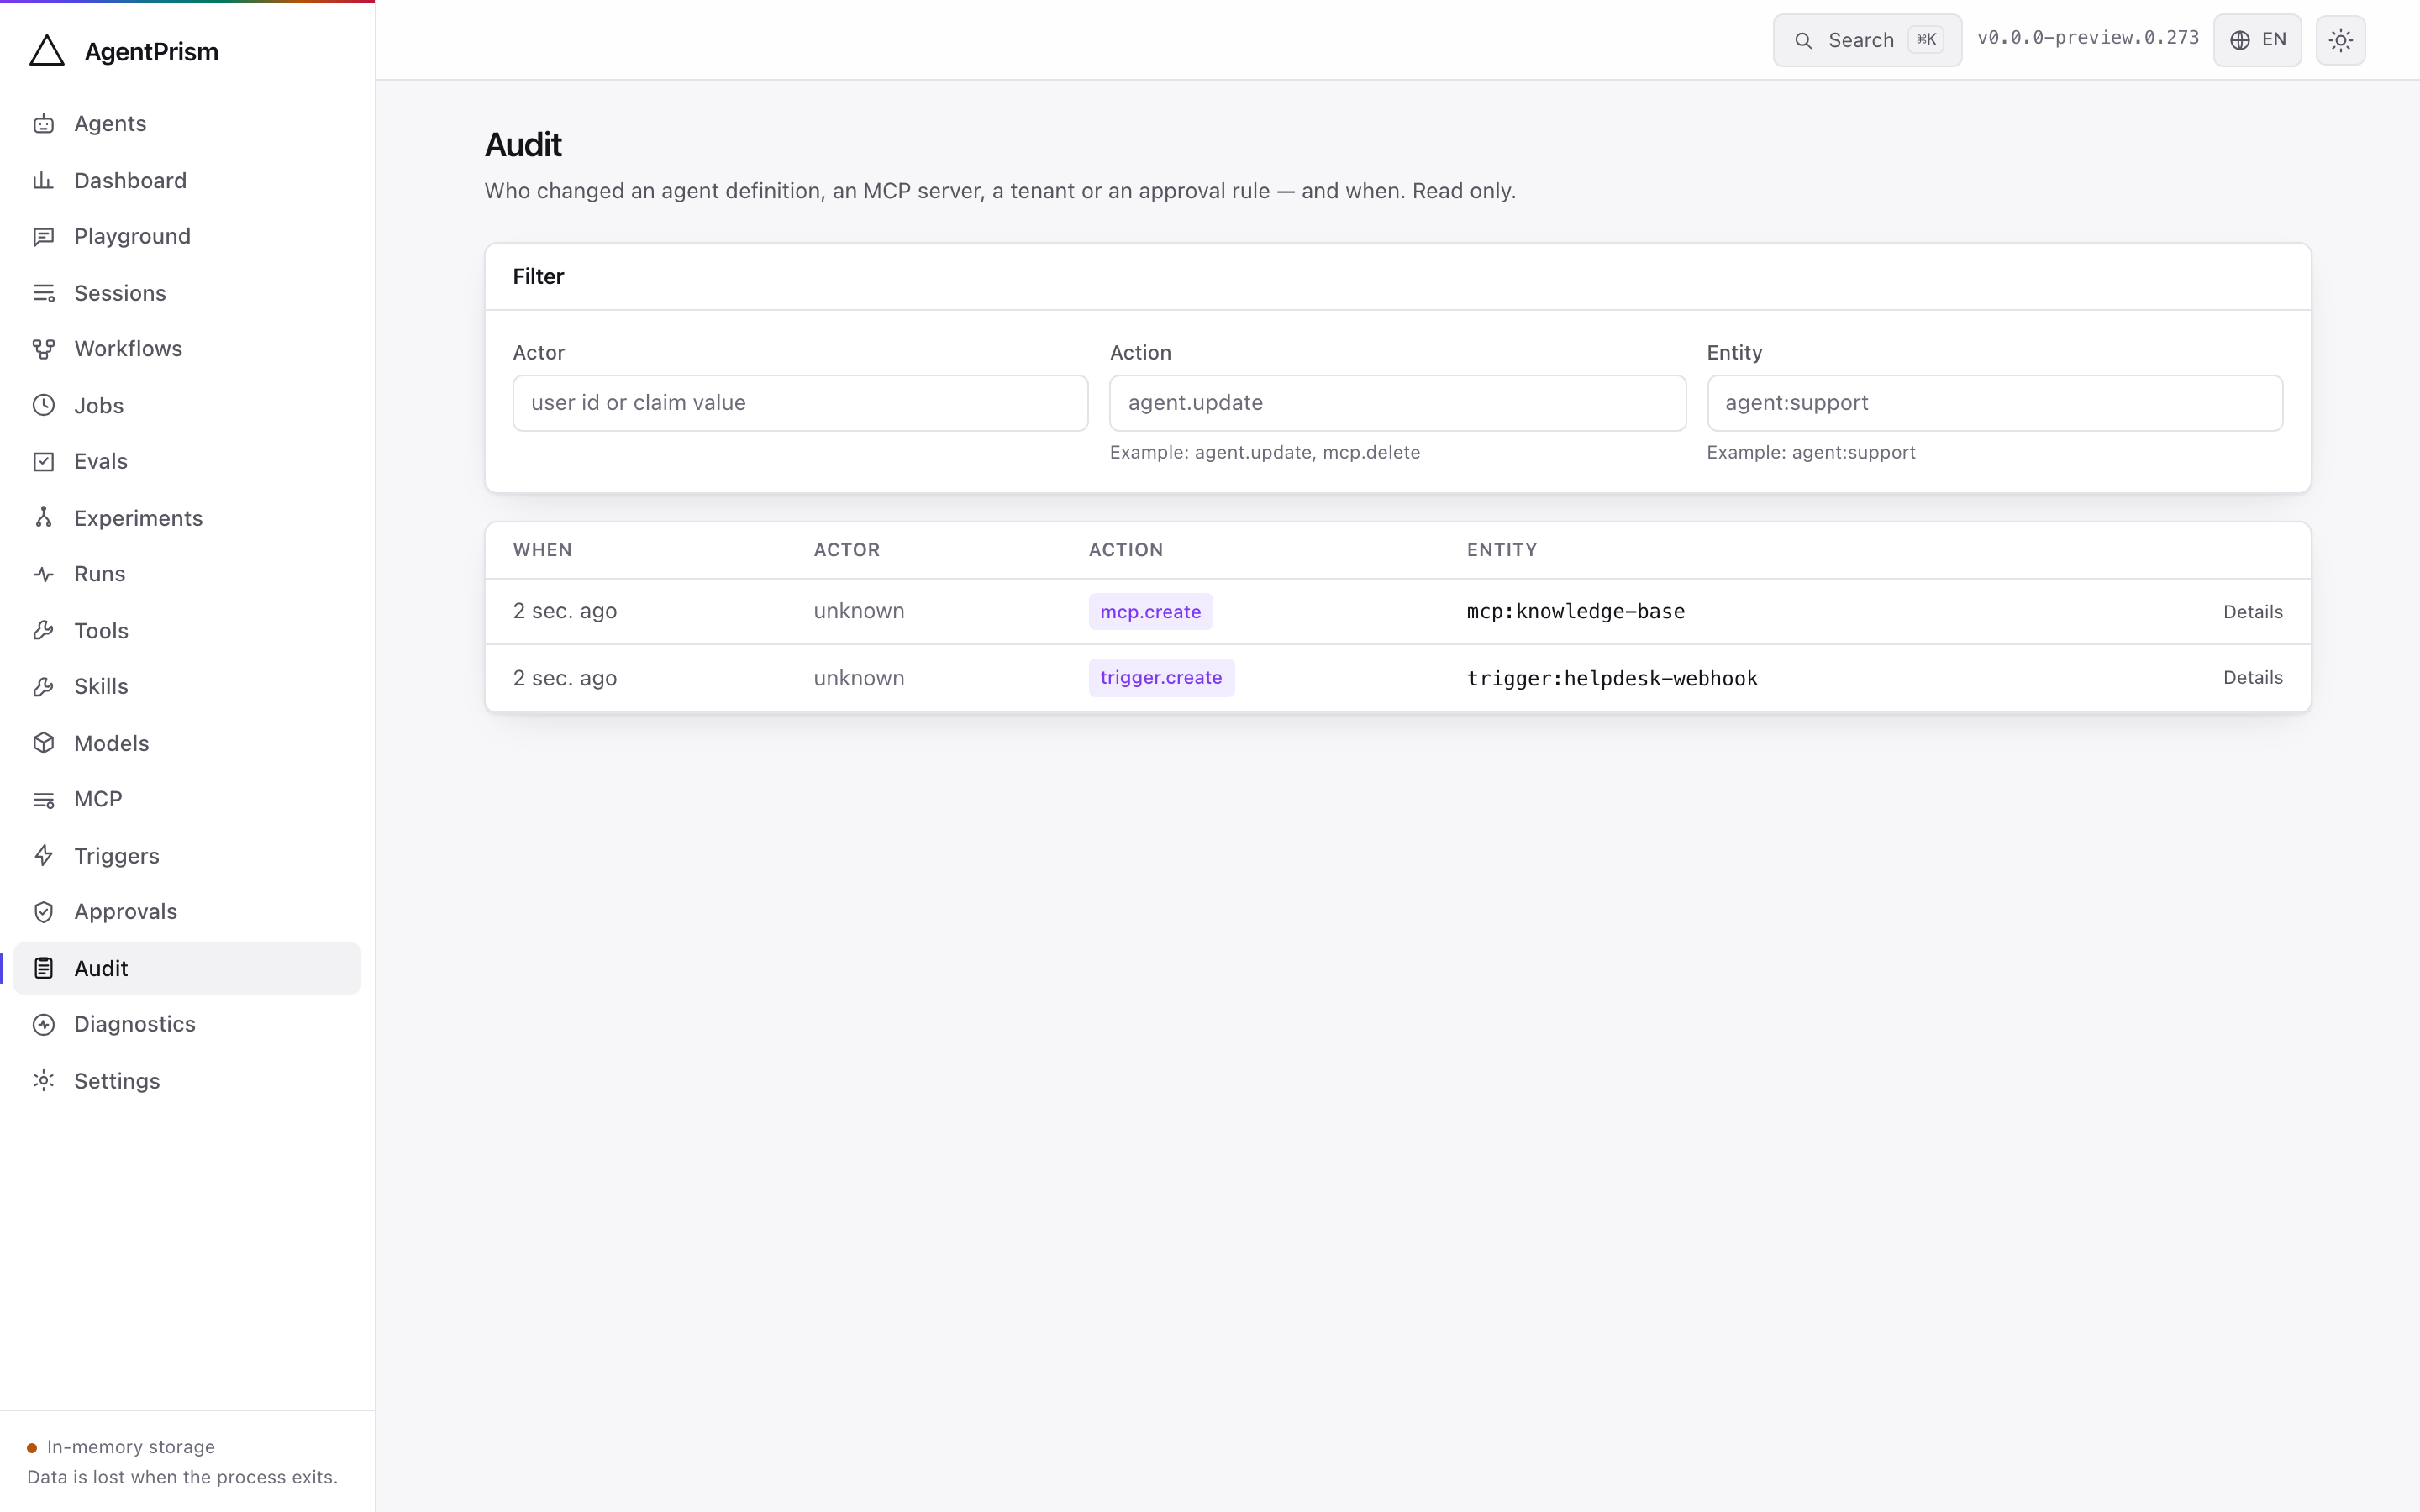This screenshot has width=2420, height=1512.
Task: Click the Evals checkbox icon
Action: [44, 462]
